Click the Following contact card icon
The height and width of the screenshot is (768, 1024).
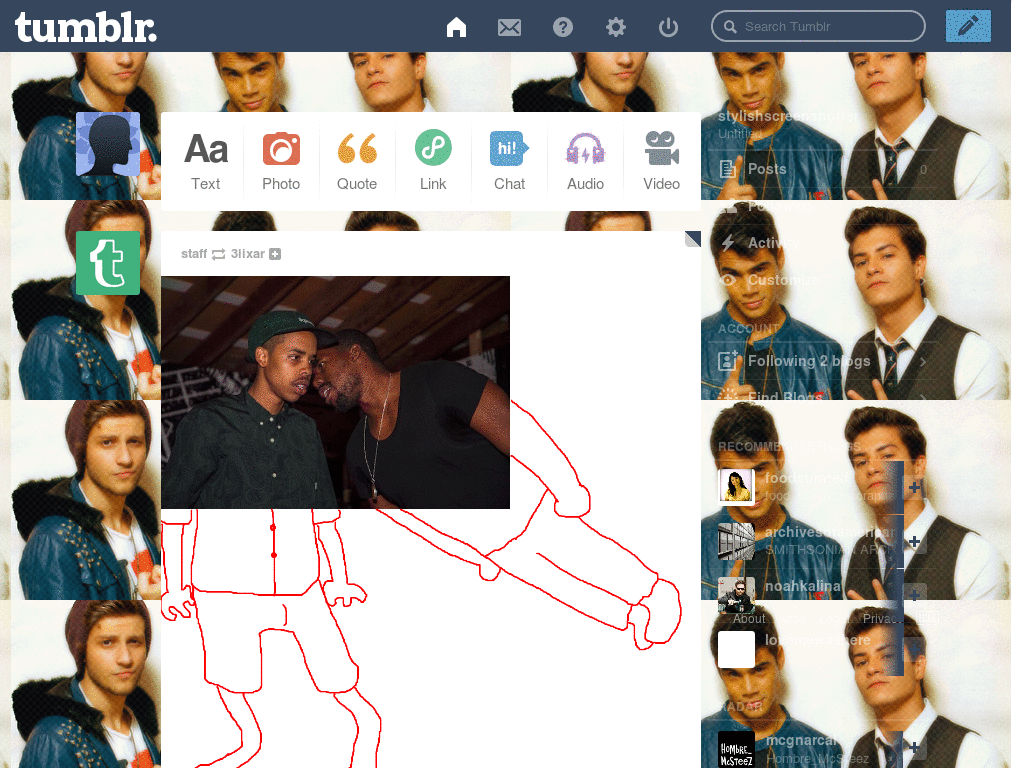(x=728, y=360)
